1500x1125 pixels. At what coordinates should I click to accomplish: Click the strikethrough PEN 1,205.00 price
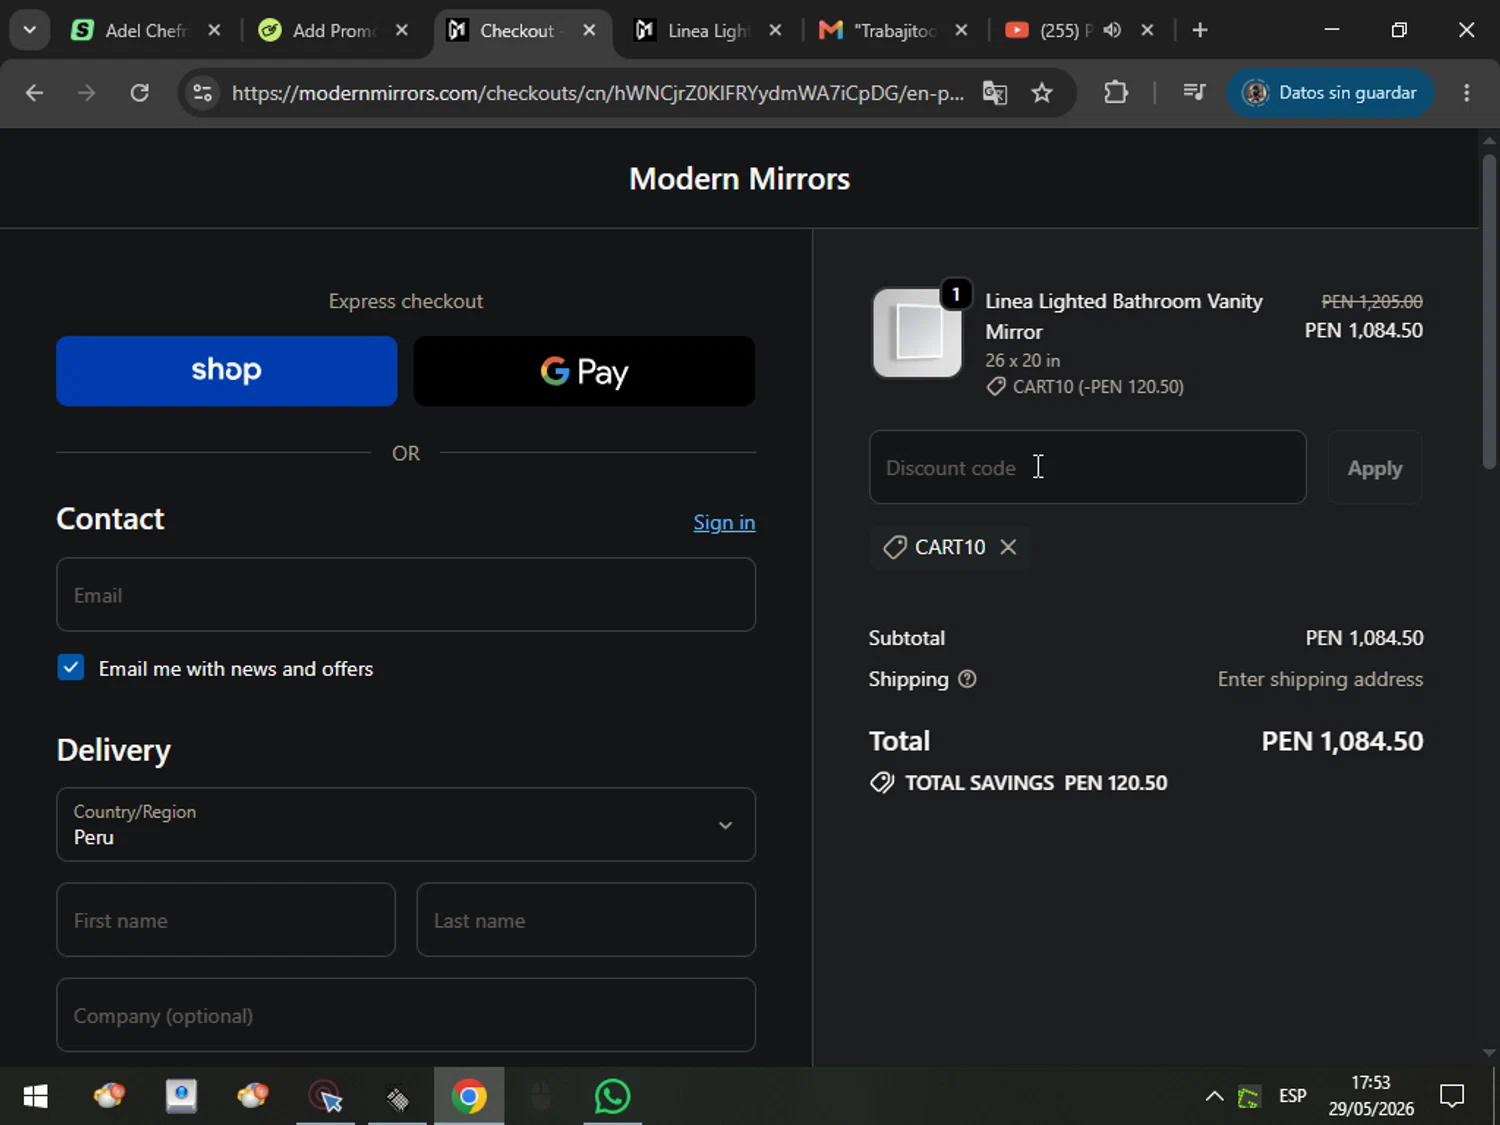tap(1372, 301)
